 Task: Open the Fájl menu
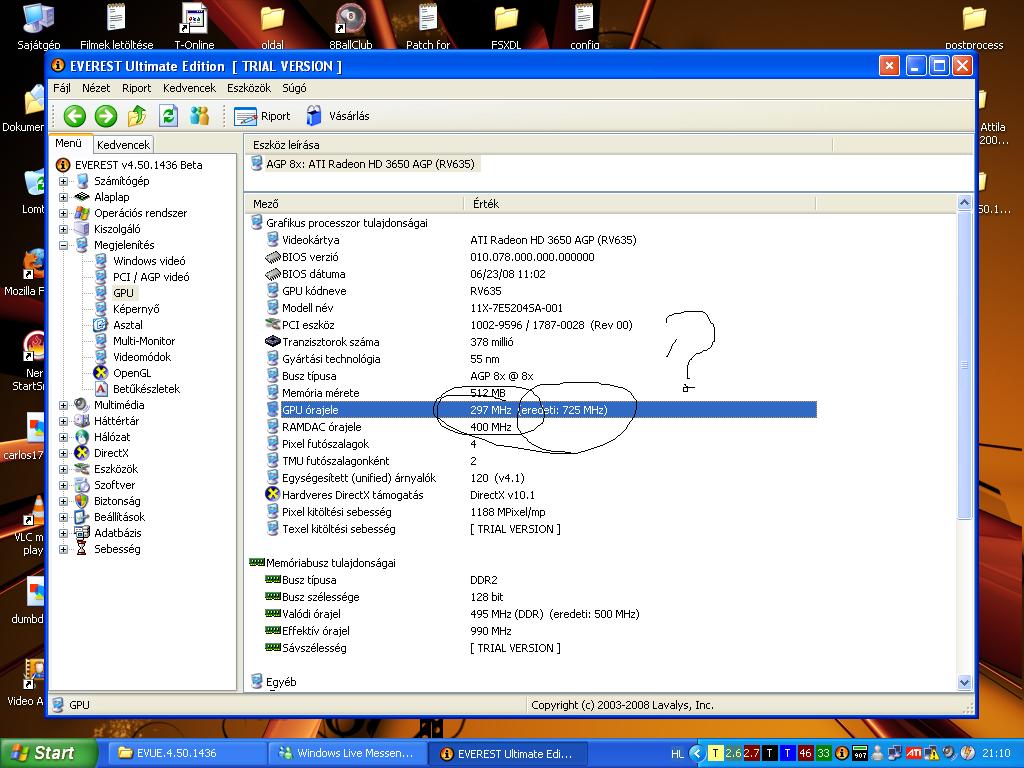click(62, 88)
